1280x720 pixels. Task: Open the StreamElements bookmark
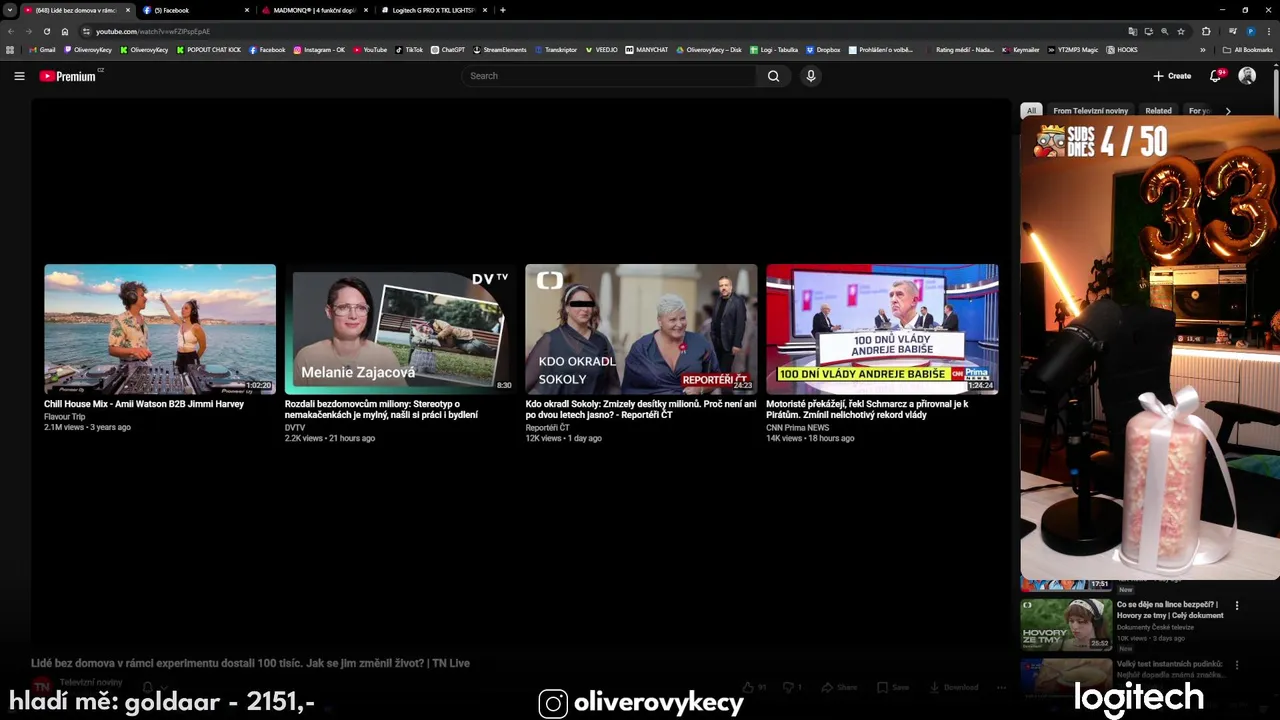click(500, 49)
